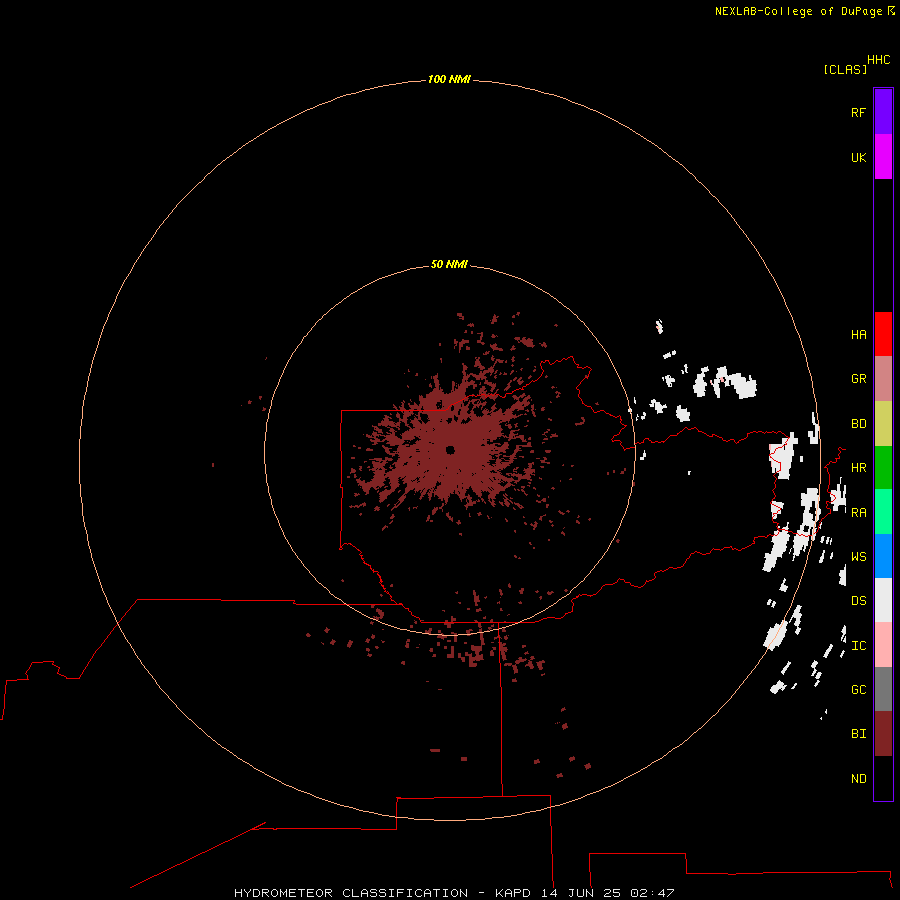Click the 14 JUN 25 date stamp

(x=580, y=893)
